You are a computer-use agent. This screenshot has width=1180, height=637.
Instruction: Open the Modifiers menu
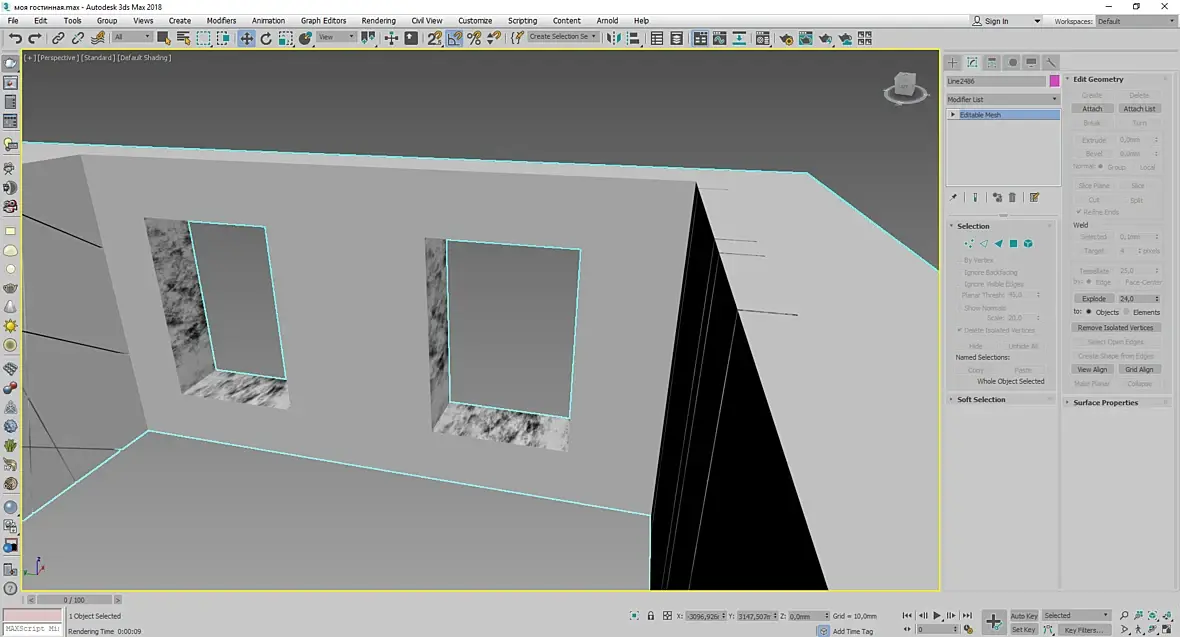221,20
